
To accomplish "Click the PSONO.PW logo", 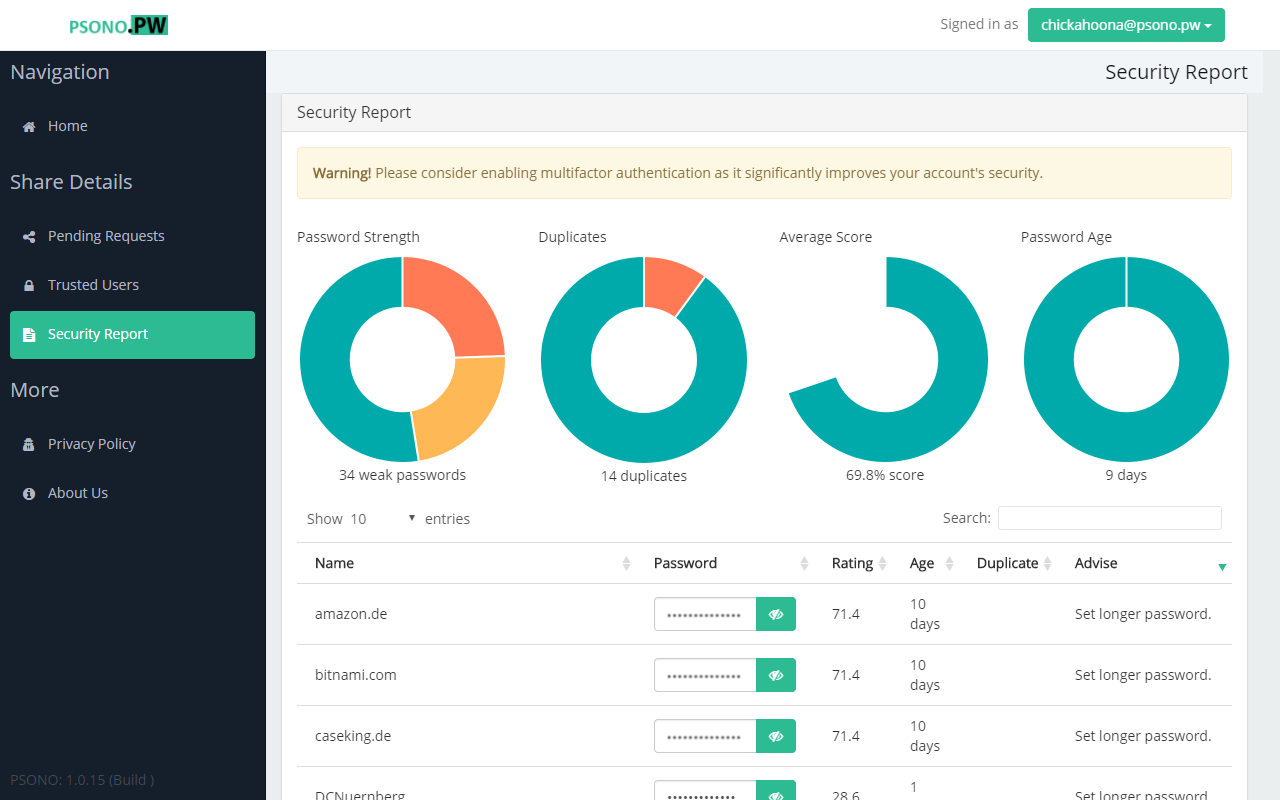I will pyautogui.click(x=118, y=26).
